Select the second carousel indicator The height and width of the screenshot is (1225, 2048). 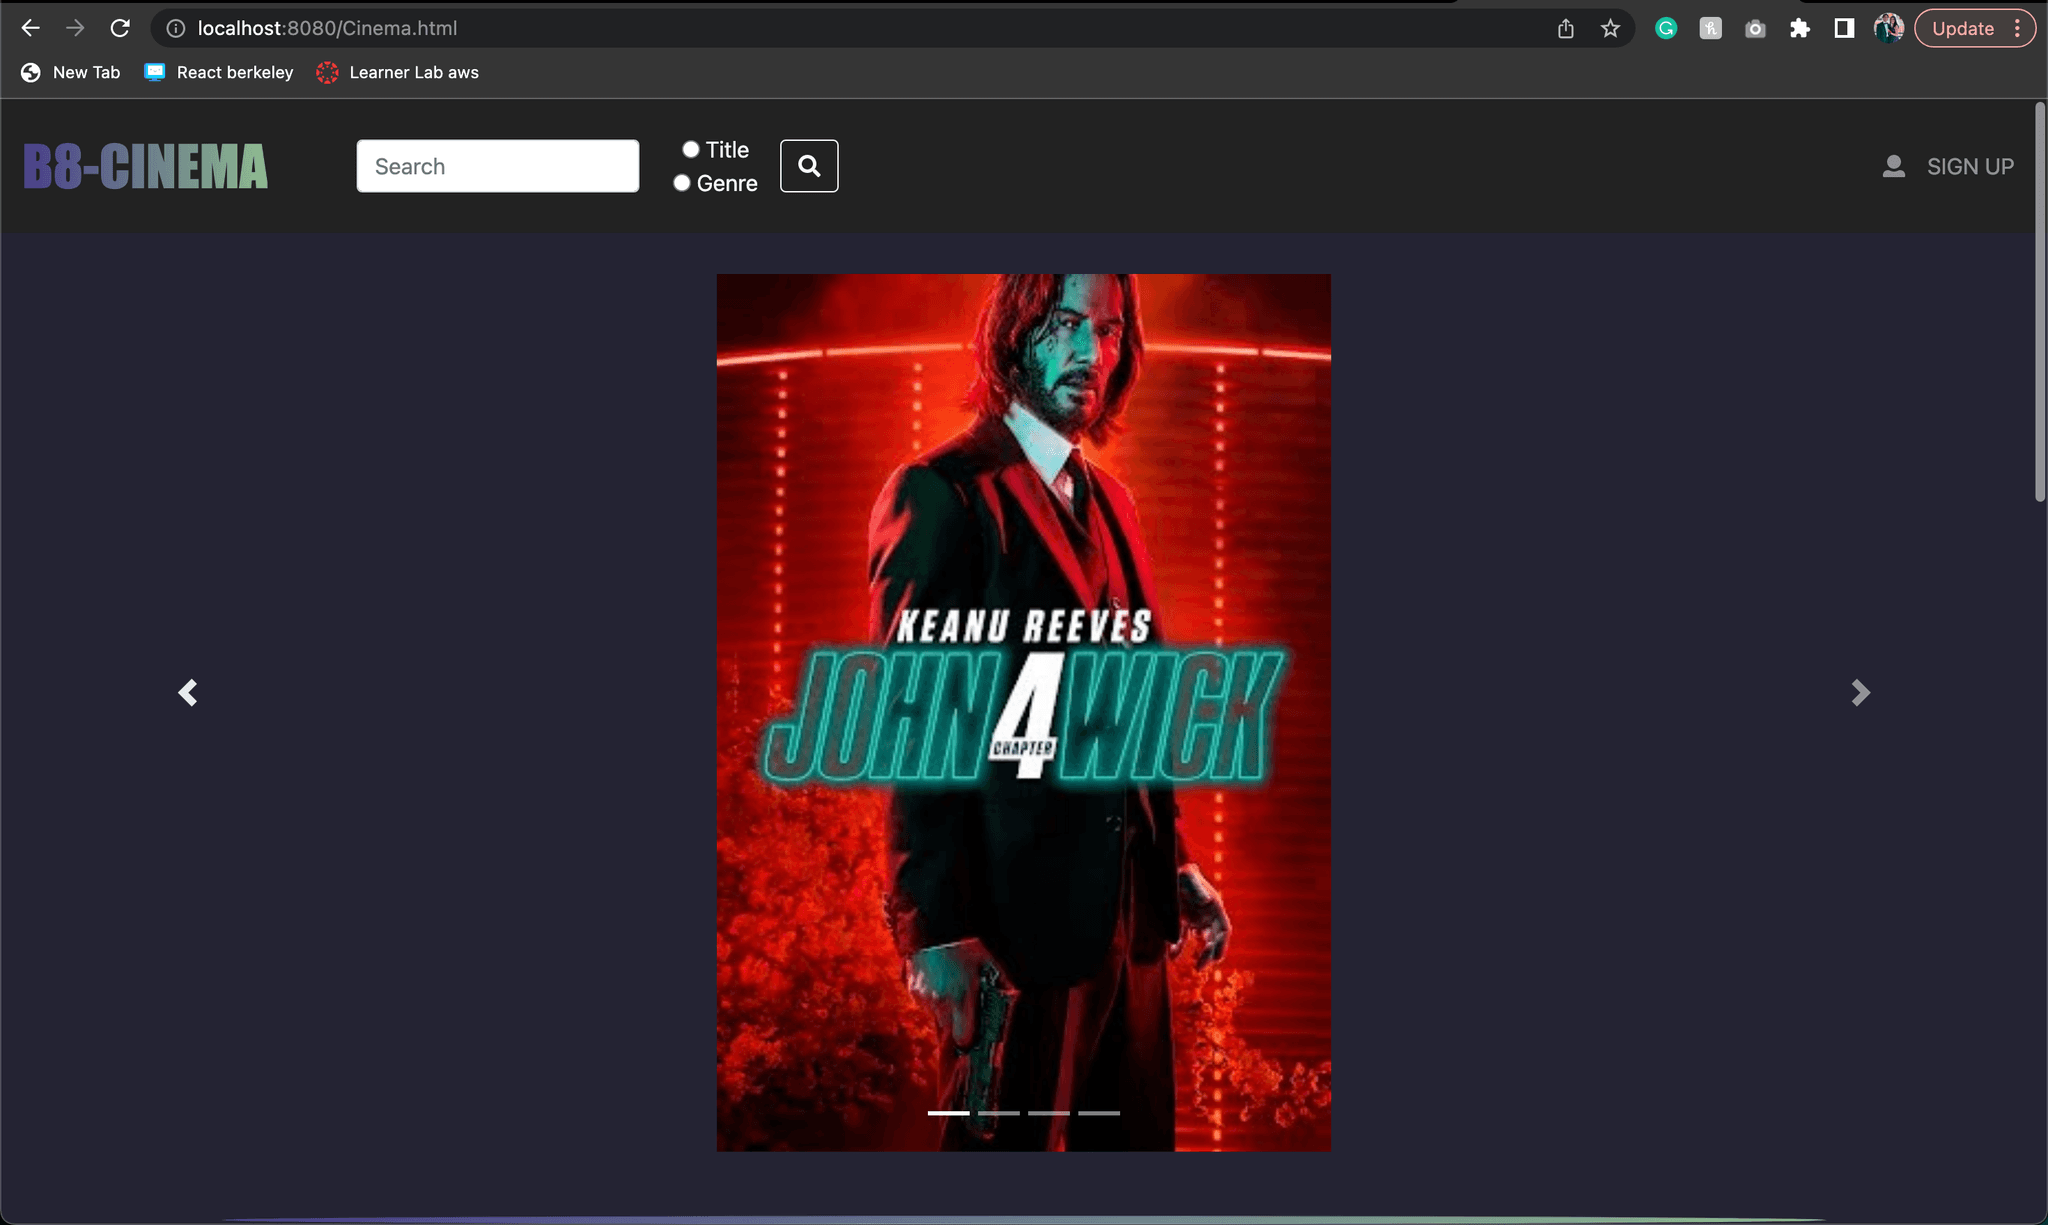[x=999, y=1113]
